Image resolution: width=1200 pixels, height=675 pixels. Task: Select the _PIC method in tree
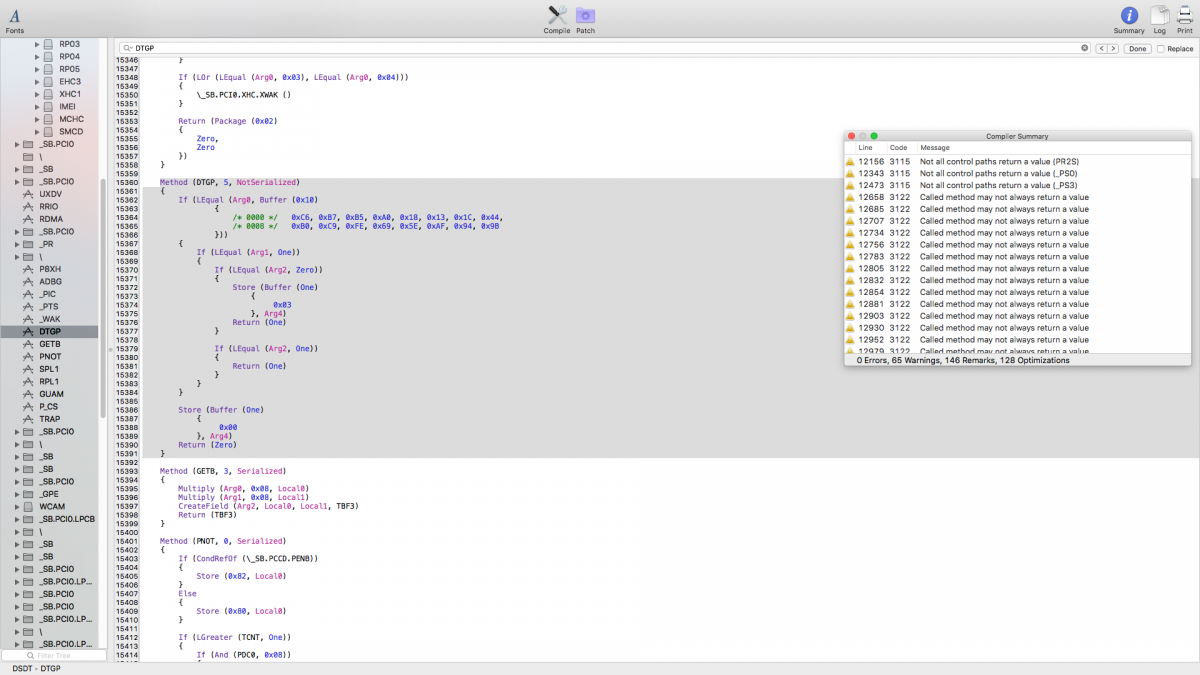click(x=48, y=294)
